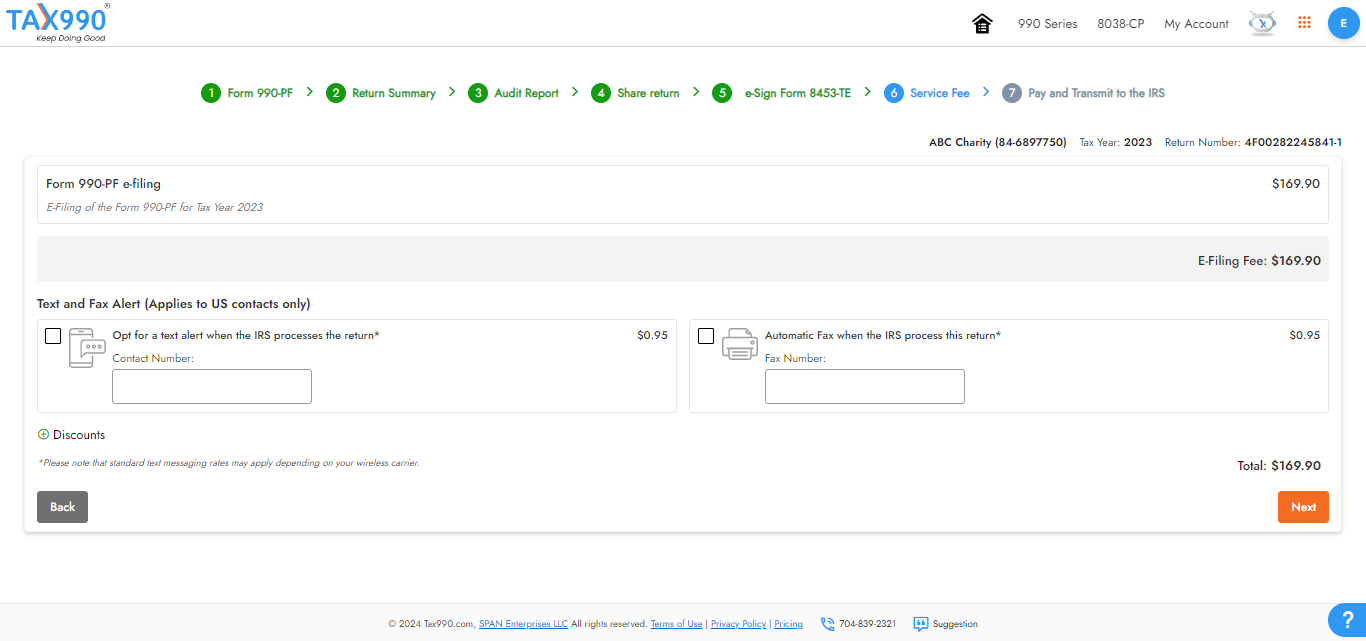
Task: Click $0.95 price for automatic fax
Action: tap(1305, 336)
